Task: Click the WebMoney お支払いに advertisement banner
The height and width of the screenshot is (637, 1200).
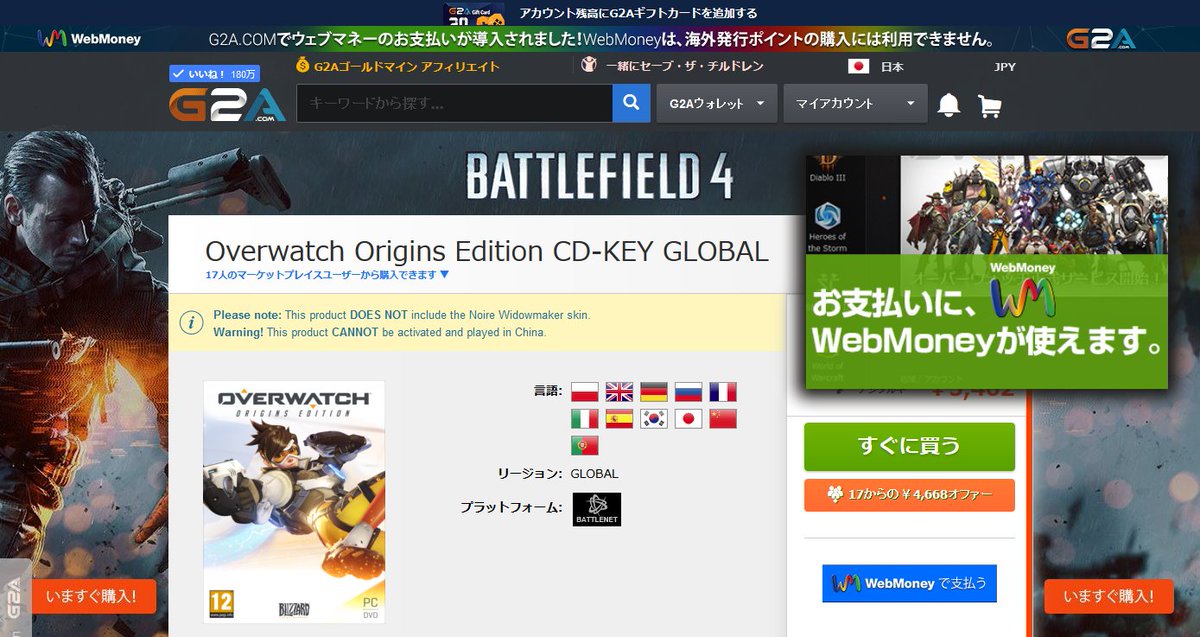Action: click(x=987, y=271)
